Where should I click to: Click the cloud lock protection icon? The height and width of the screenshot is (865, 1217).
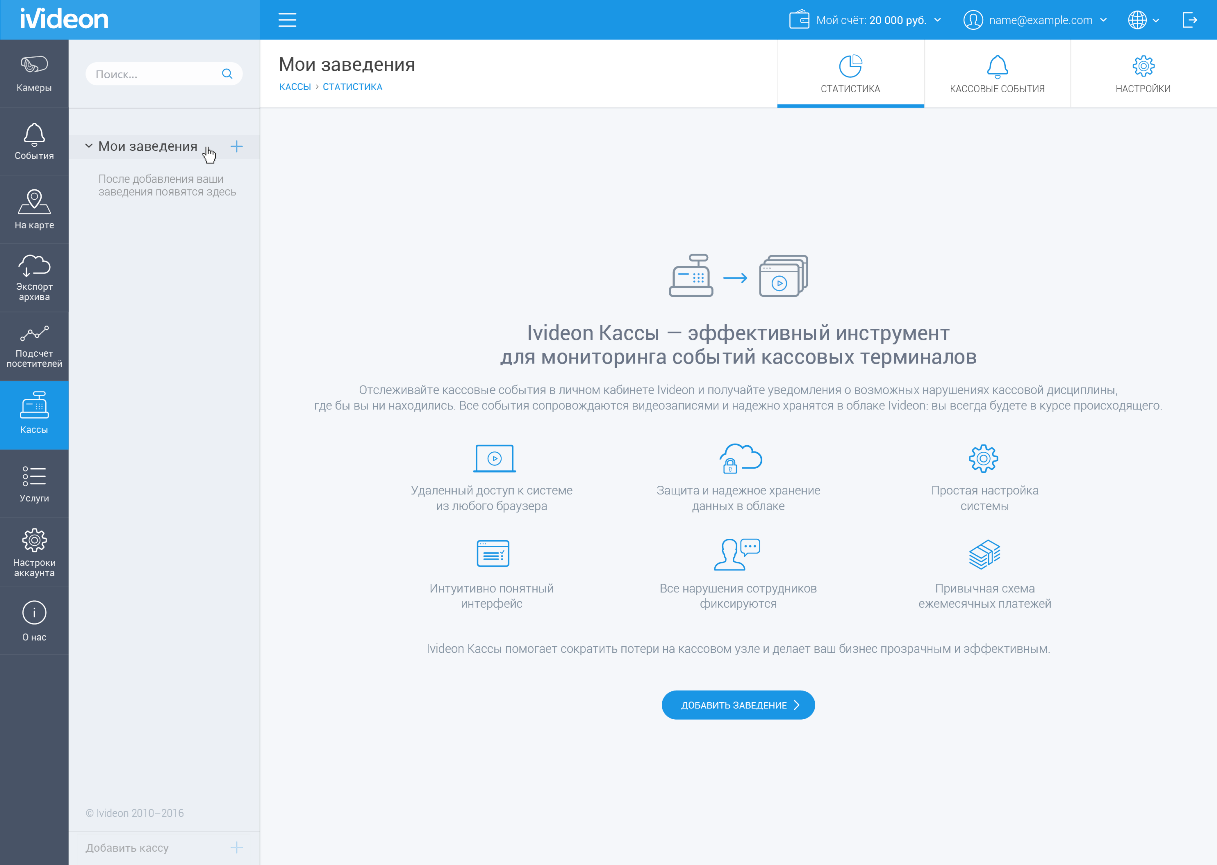point(741,459)
